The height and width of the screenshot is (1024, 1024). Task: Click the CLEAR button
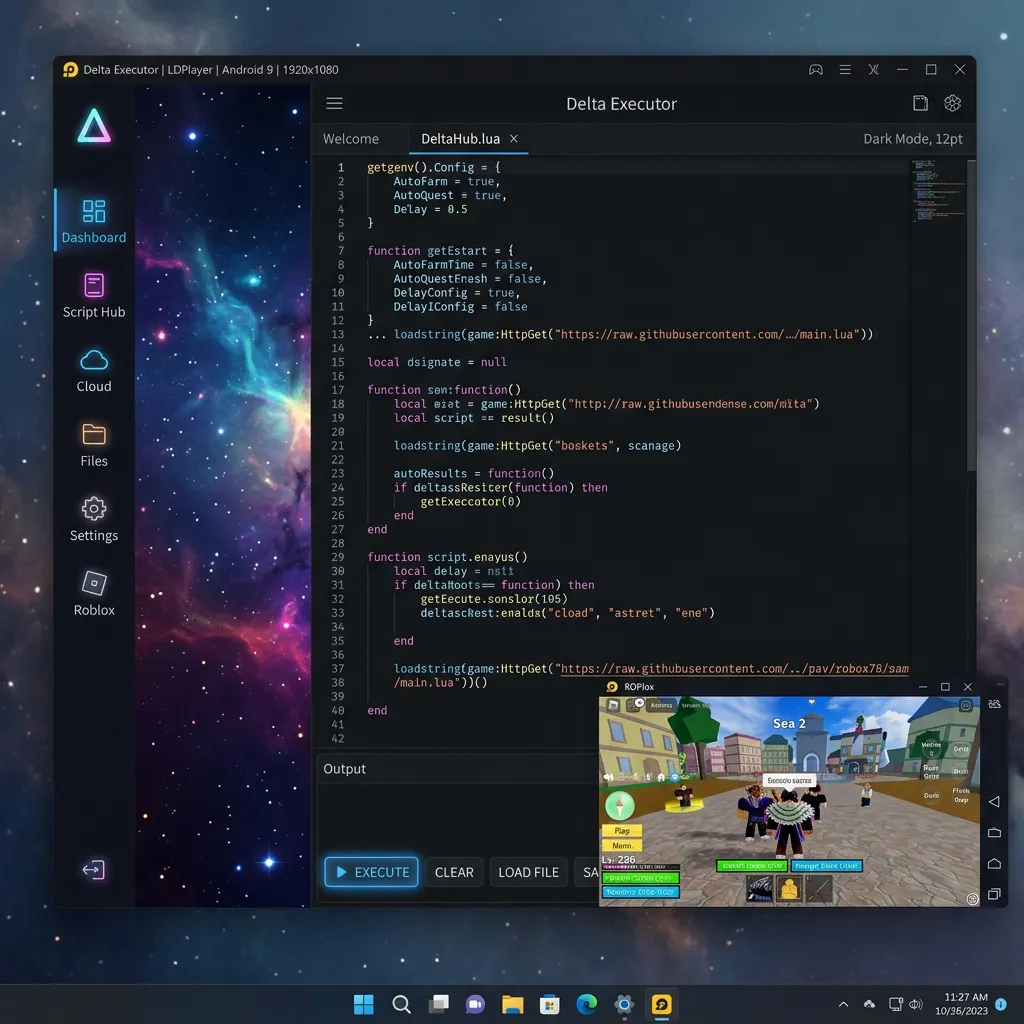pyautogui.click(x=454, y=872)
